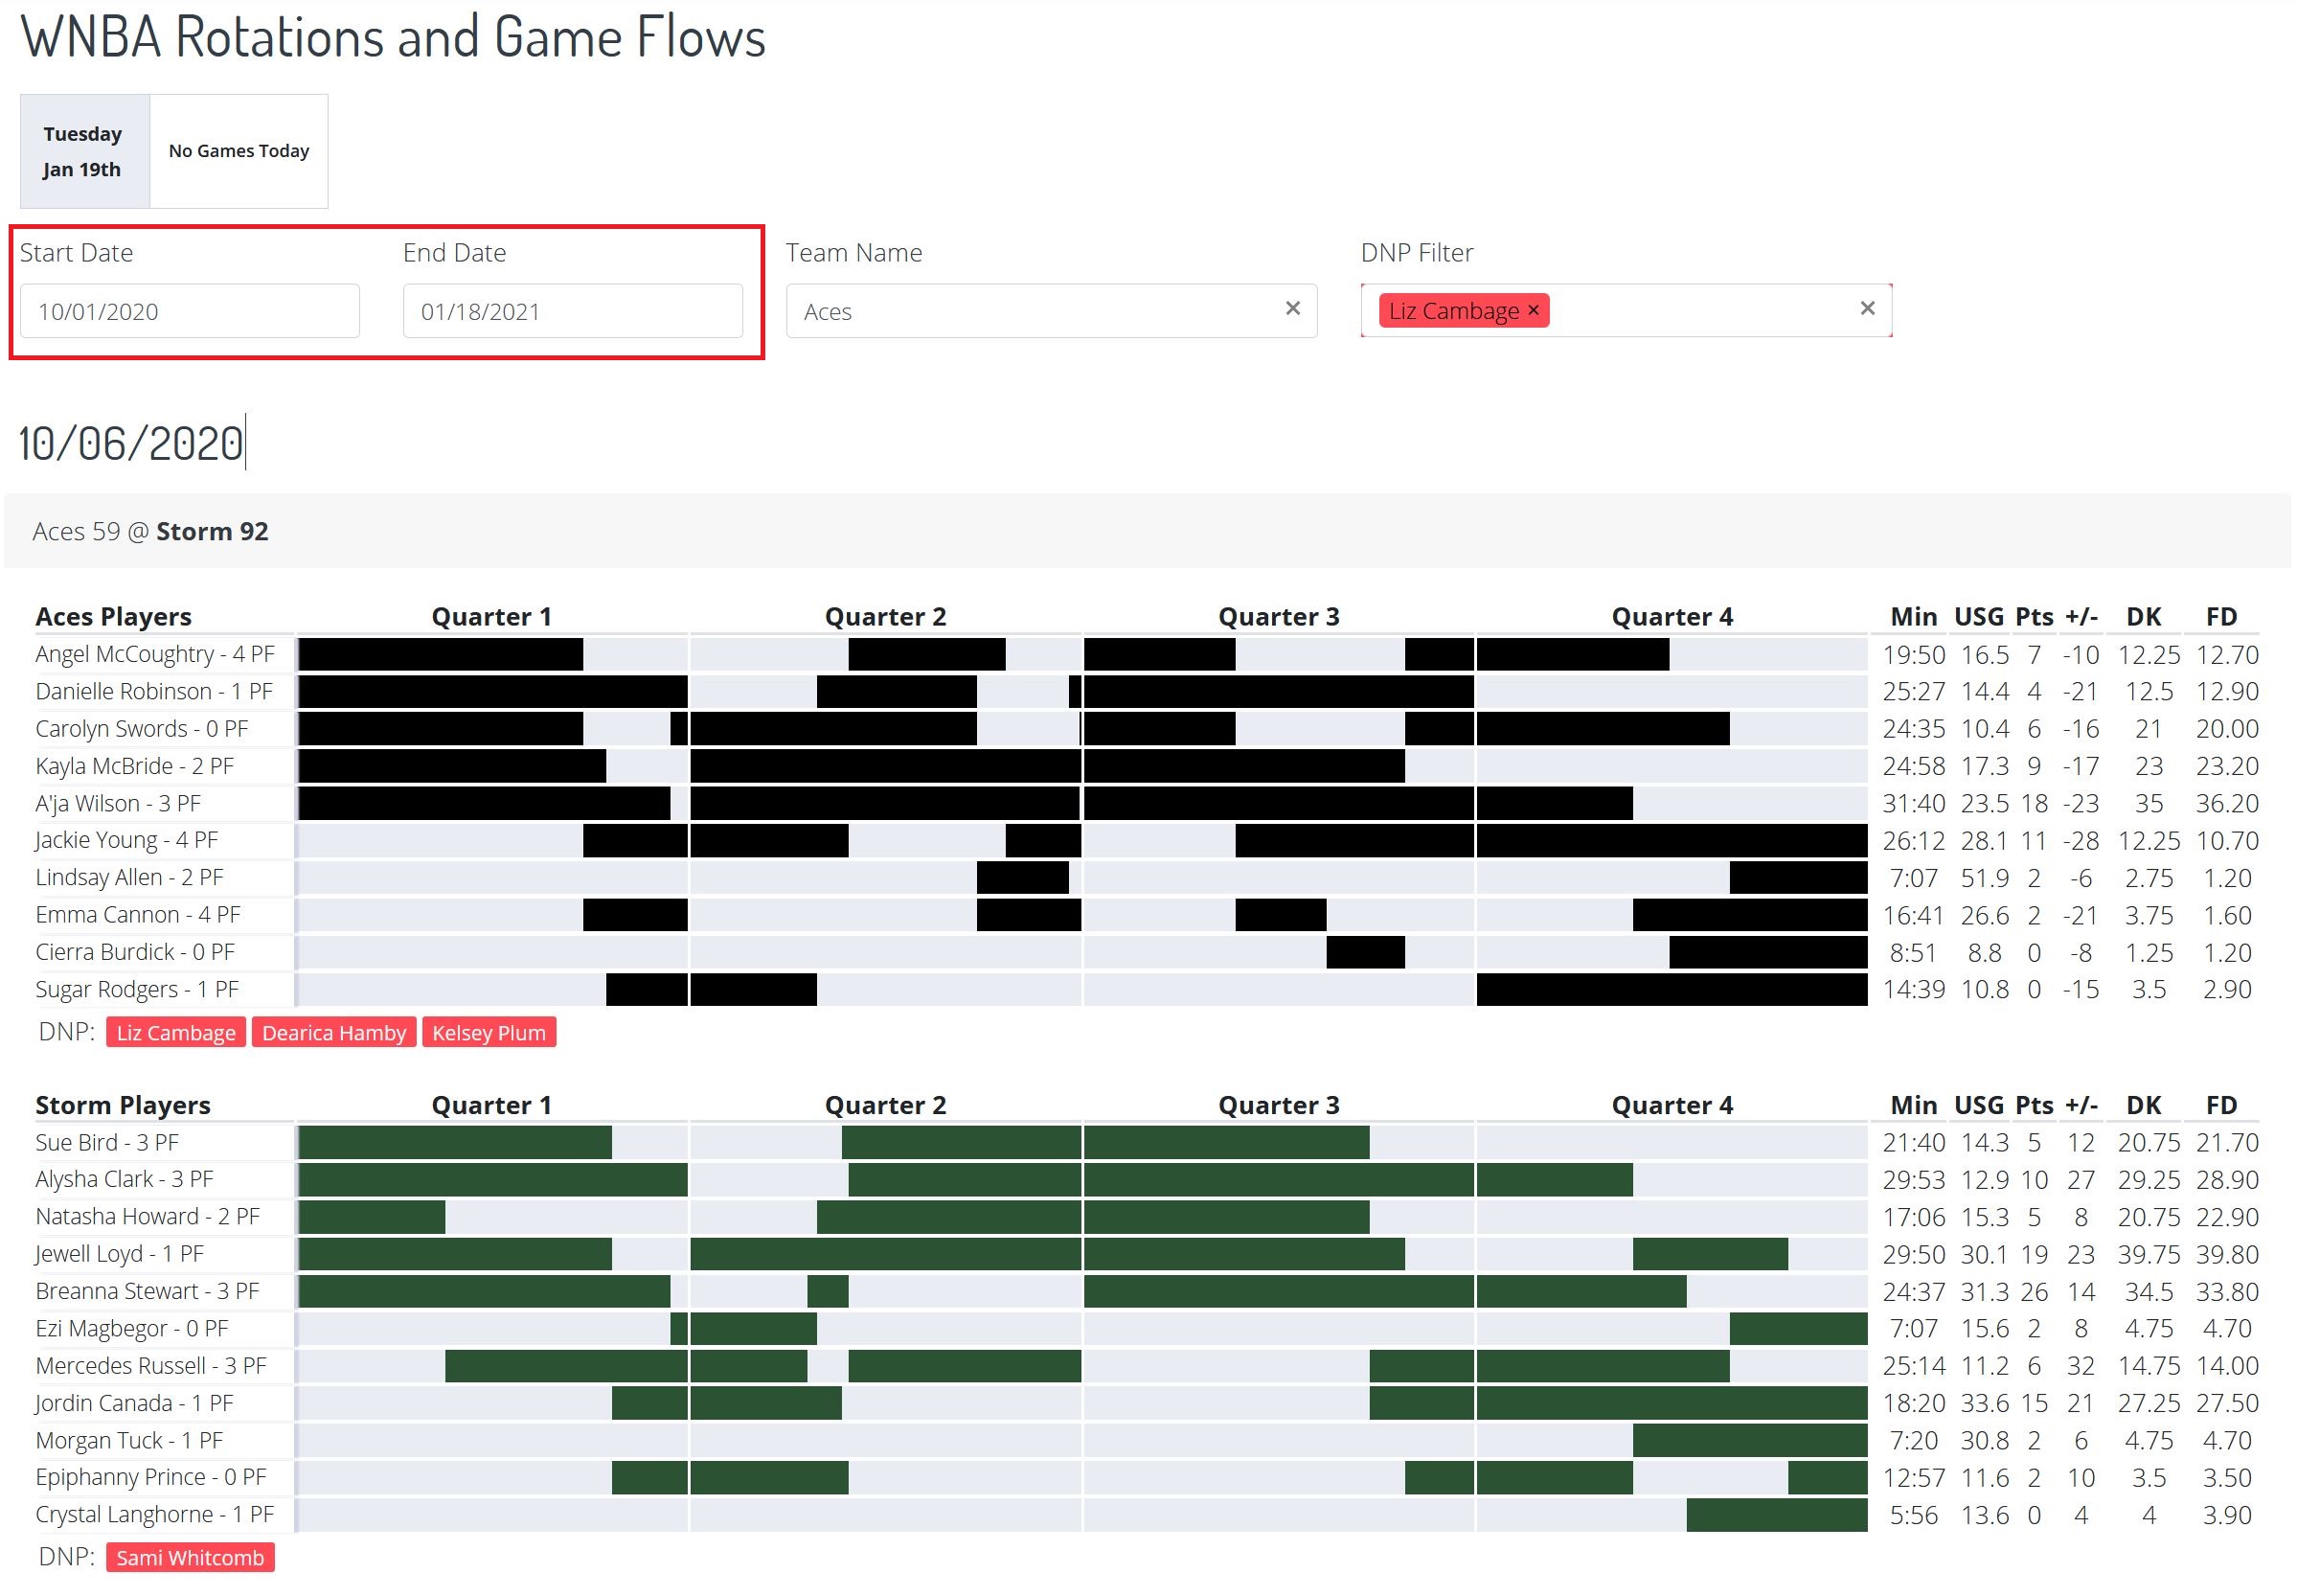Viewport: 2297px width, 1596px height.
Task: Select the Tuesday Jan 19th date tab
Action: (x=83, y=151)
